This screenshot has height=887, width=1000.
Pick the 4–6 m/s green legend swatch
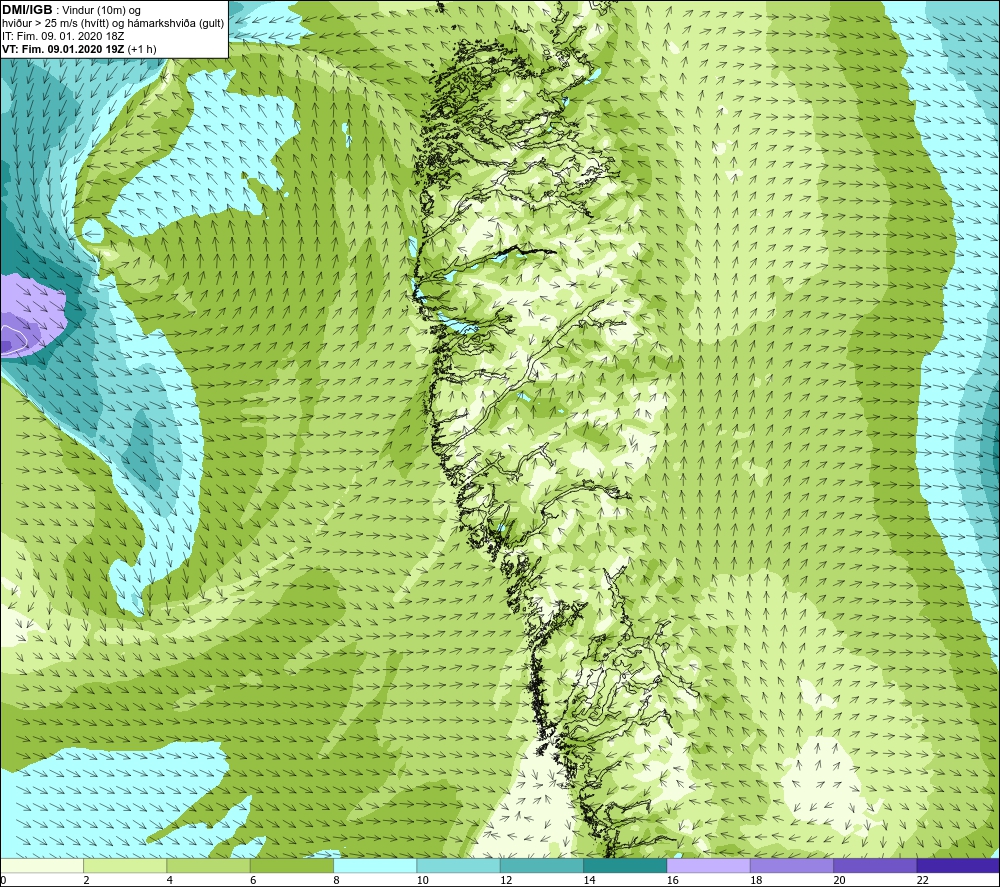click(209, 865)
